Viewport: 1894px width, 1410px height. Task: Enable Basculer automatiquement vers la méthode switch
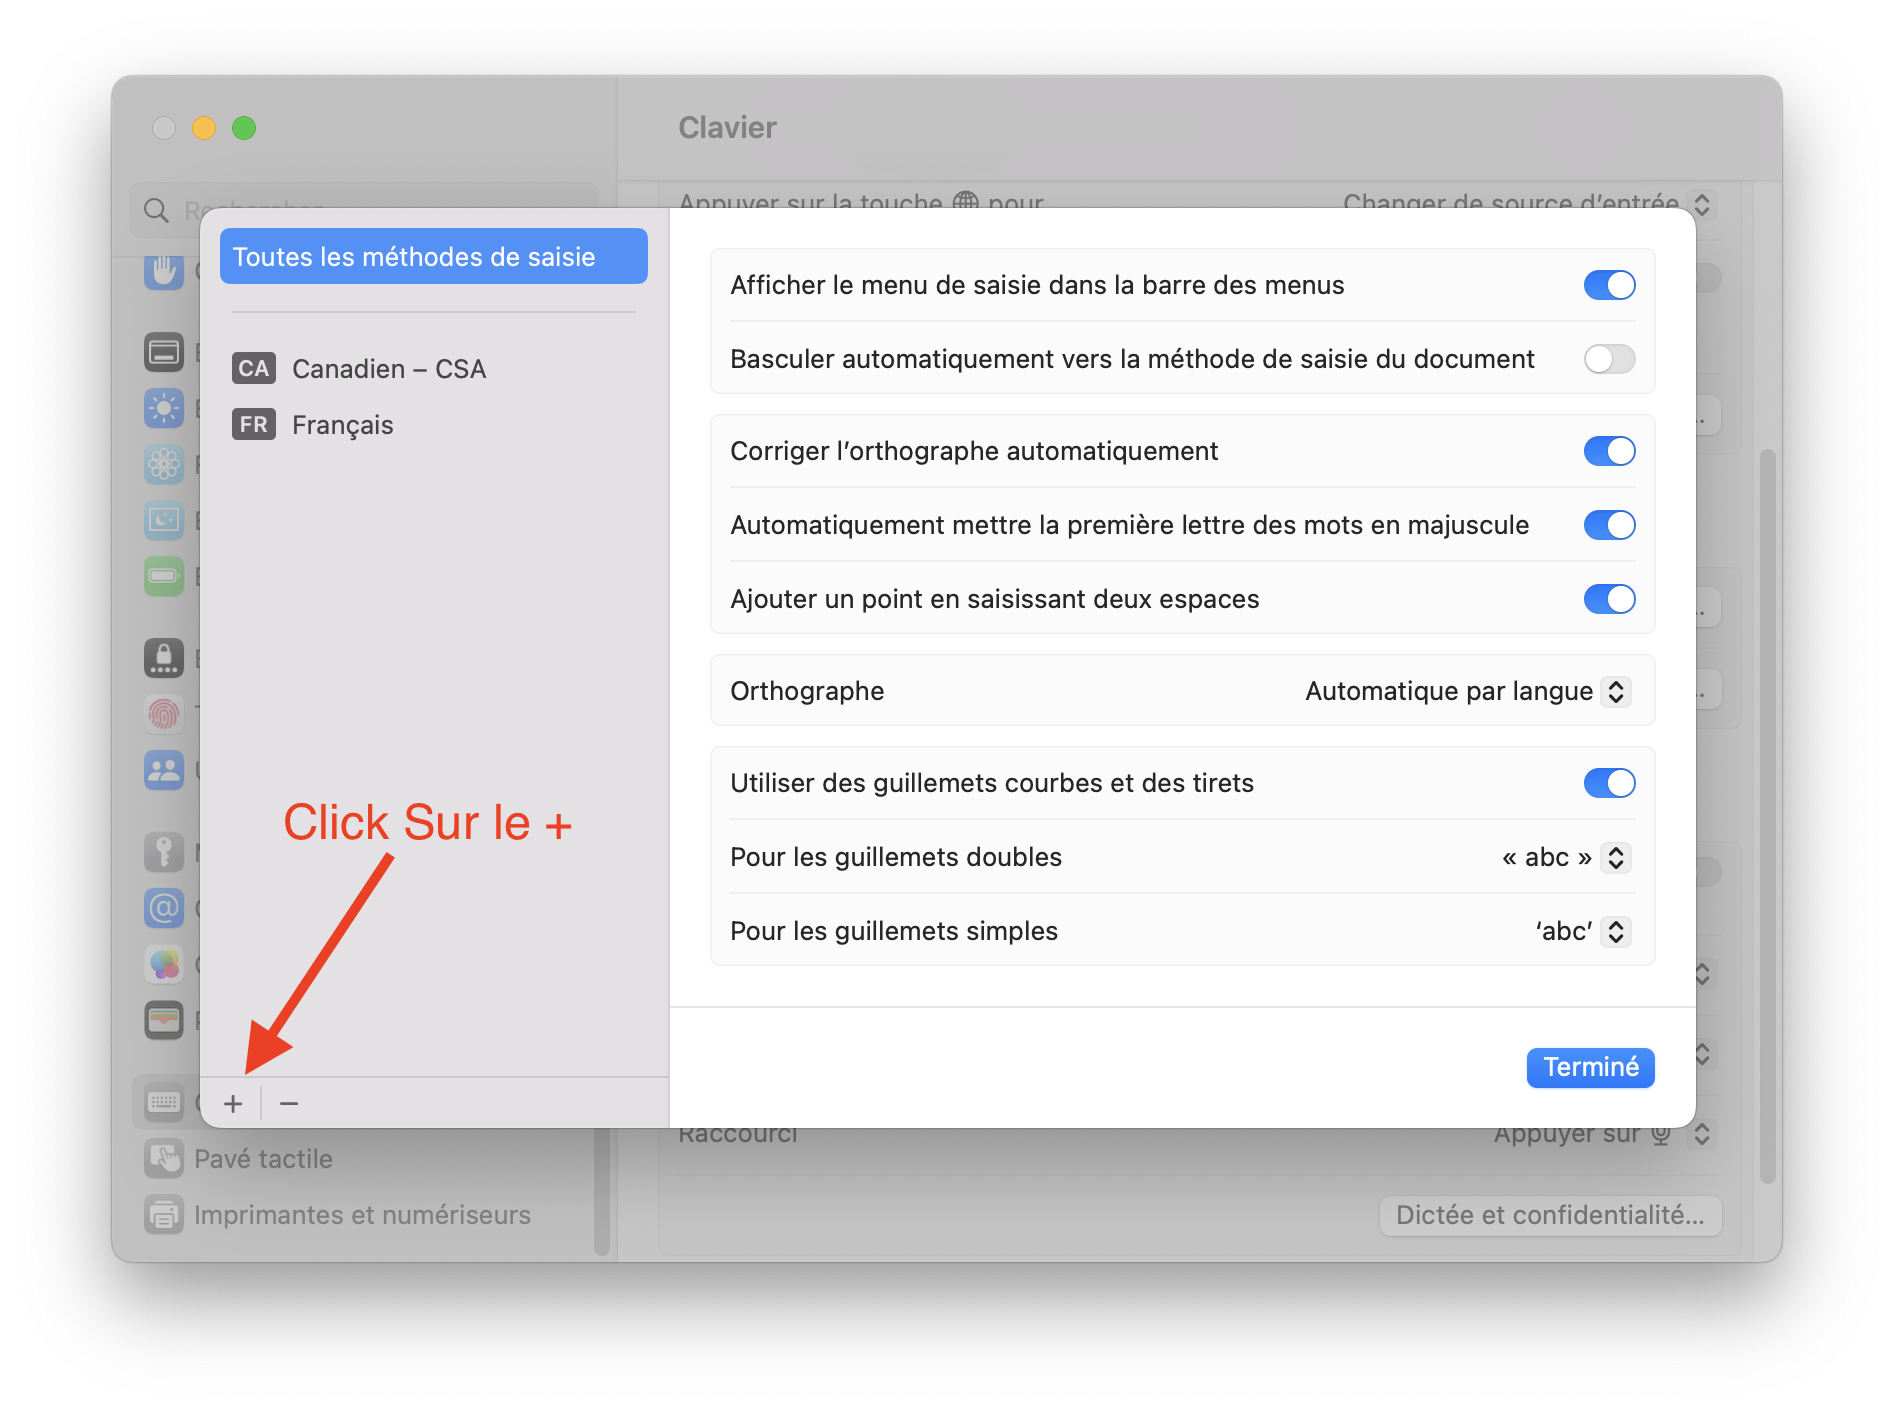pos(1609,359)
